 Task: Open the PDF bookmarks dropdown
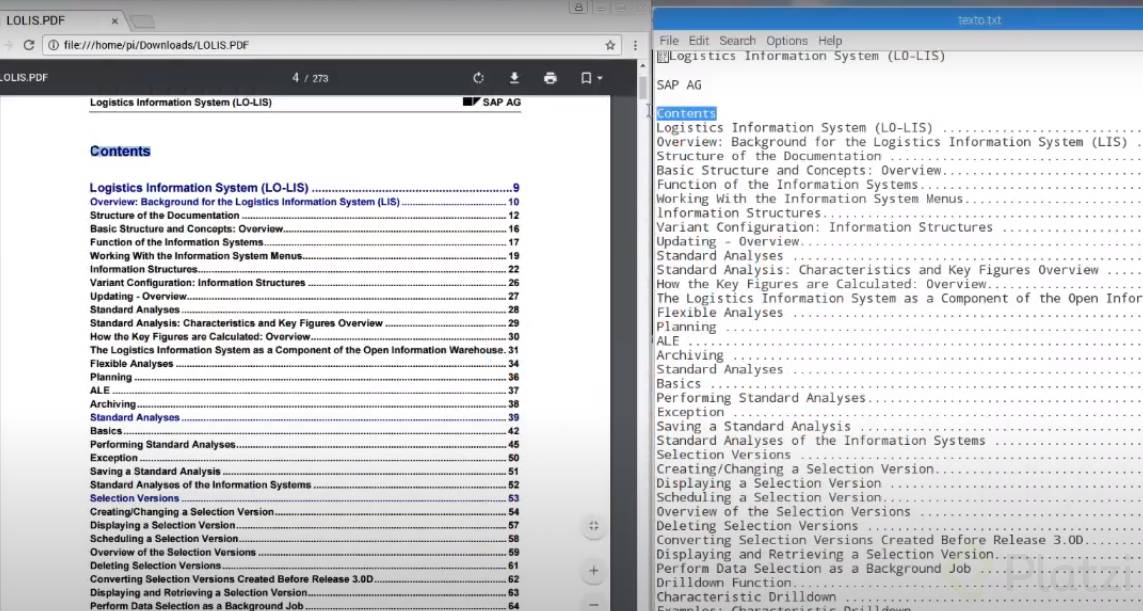[x=591, y=78]
